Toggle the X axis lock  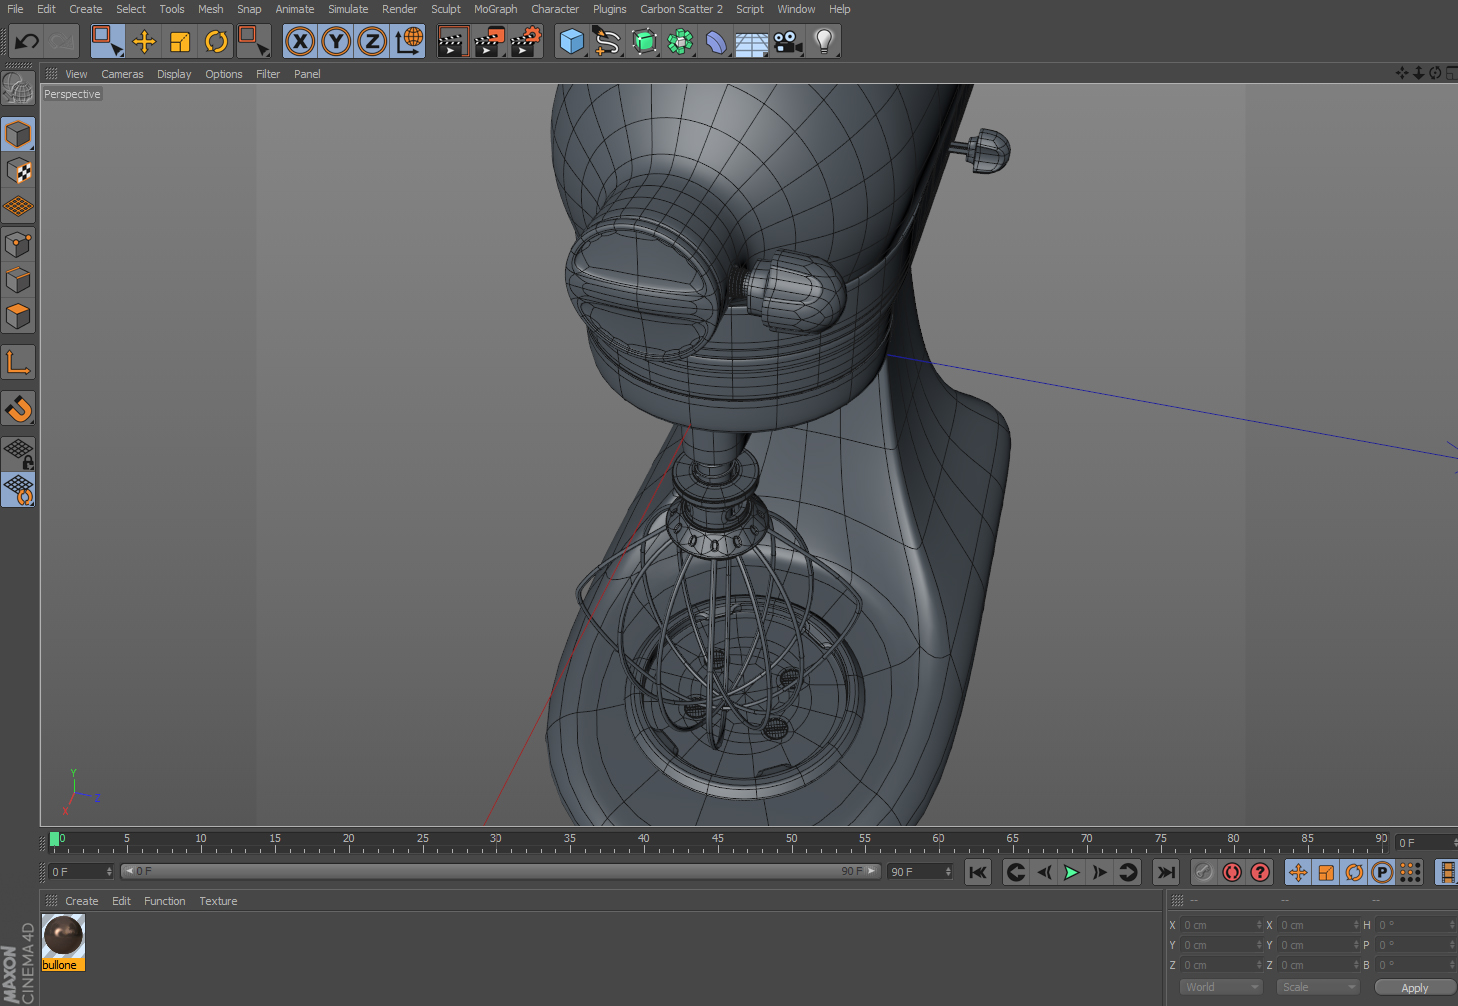tap(300, 41)
